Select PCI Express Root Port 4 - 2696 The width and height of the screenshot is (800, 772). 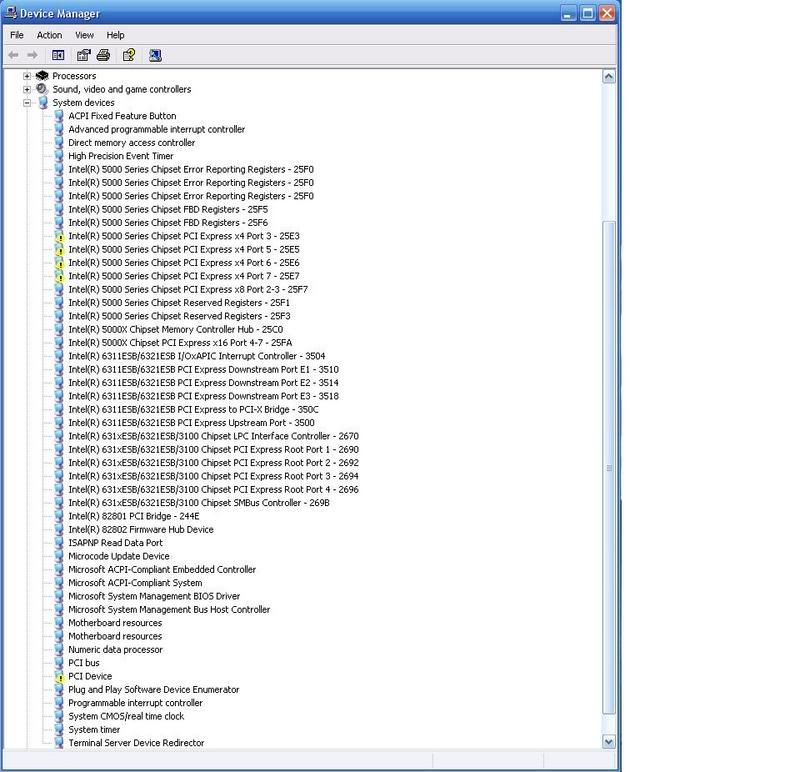(x=214, y=490)
